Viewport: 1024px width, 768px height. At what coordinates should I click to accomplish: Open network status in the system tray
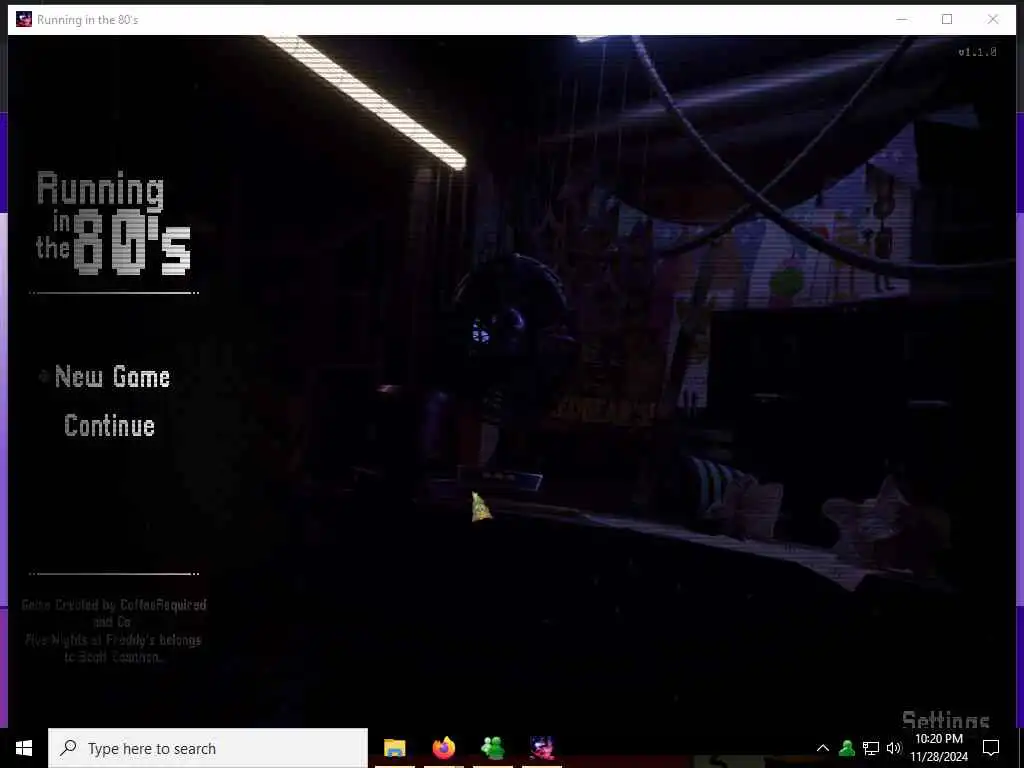click(871, 748)
